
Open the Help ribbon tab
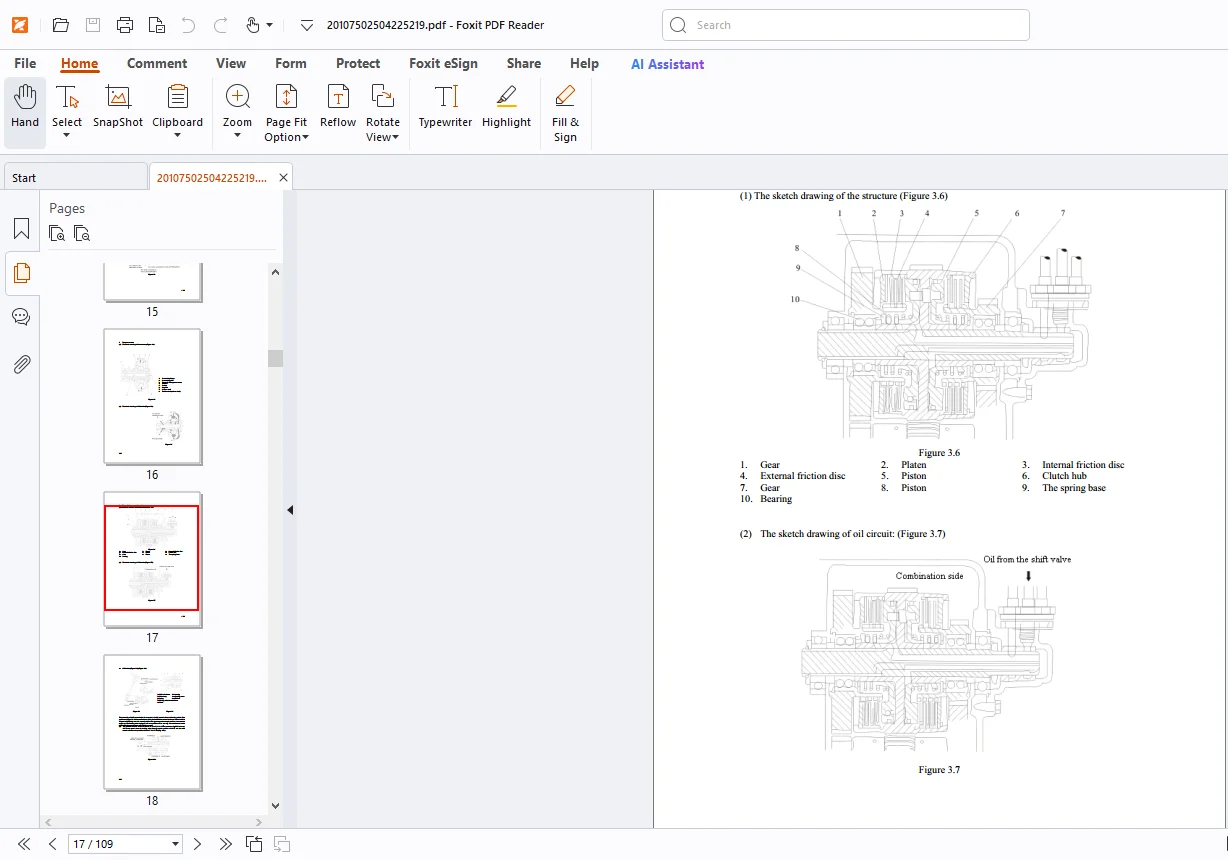pos(584,63)
